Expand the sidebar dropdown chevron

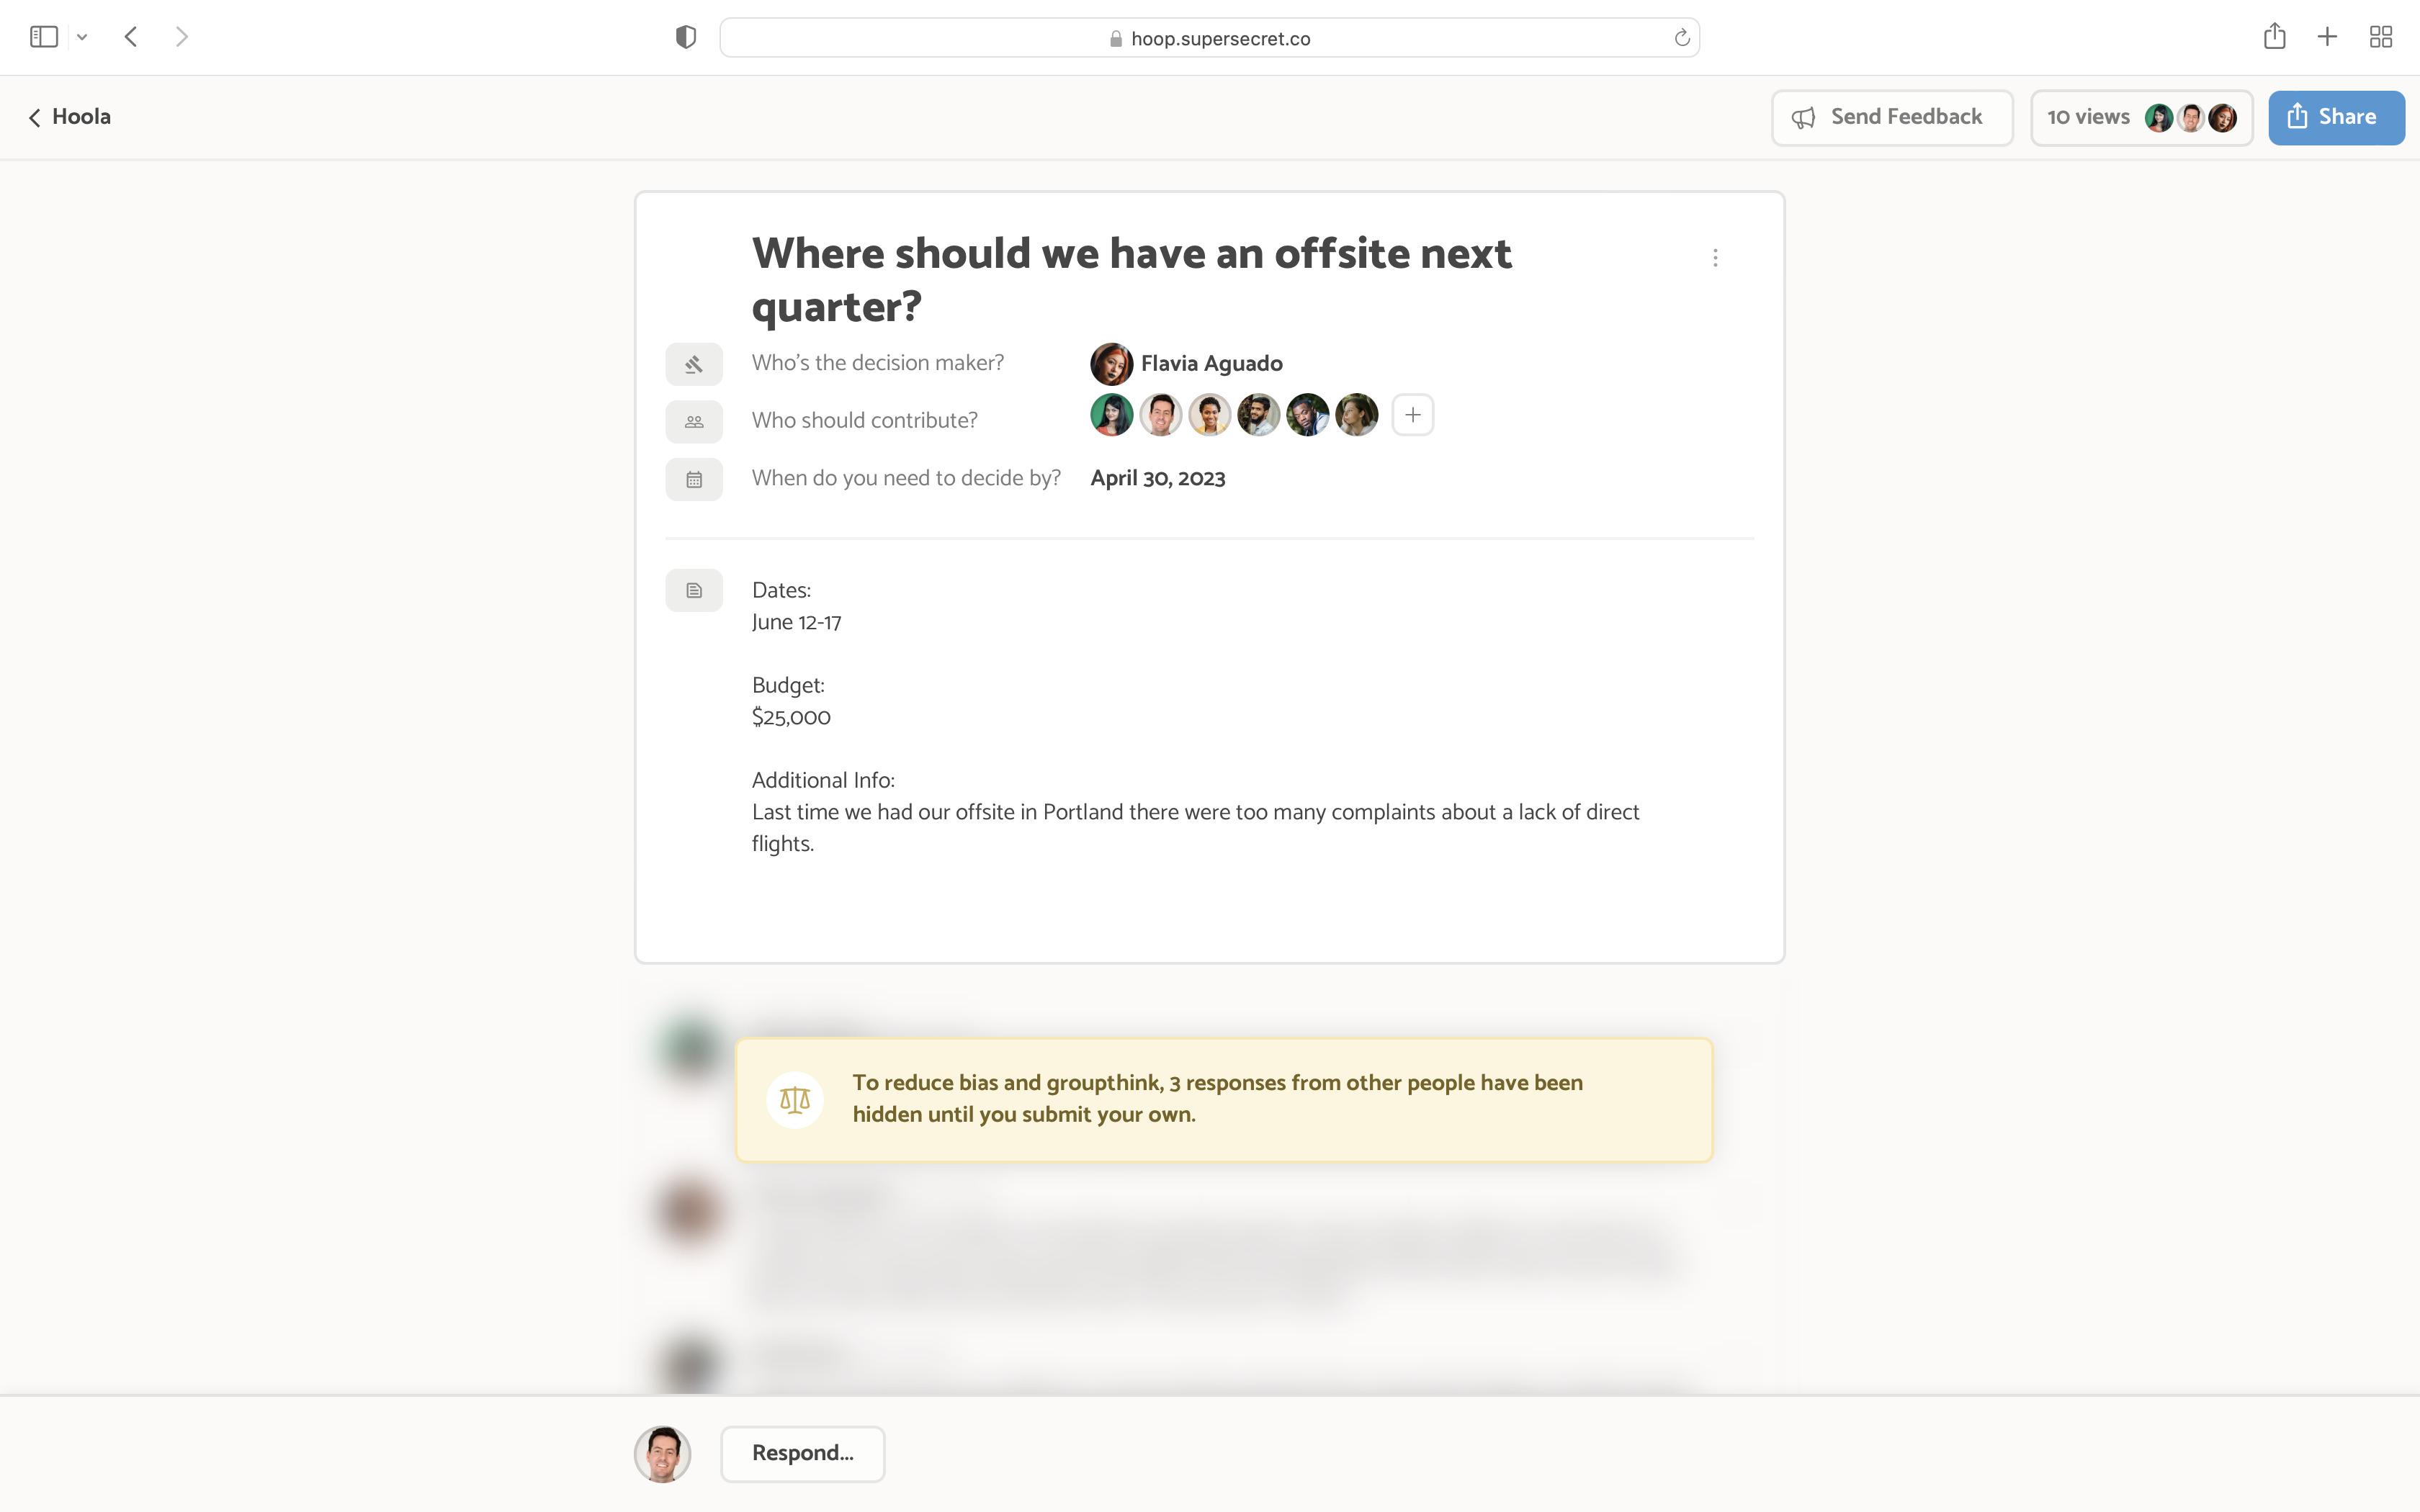pos(82,38)
